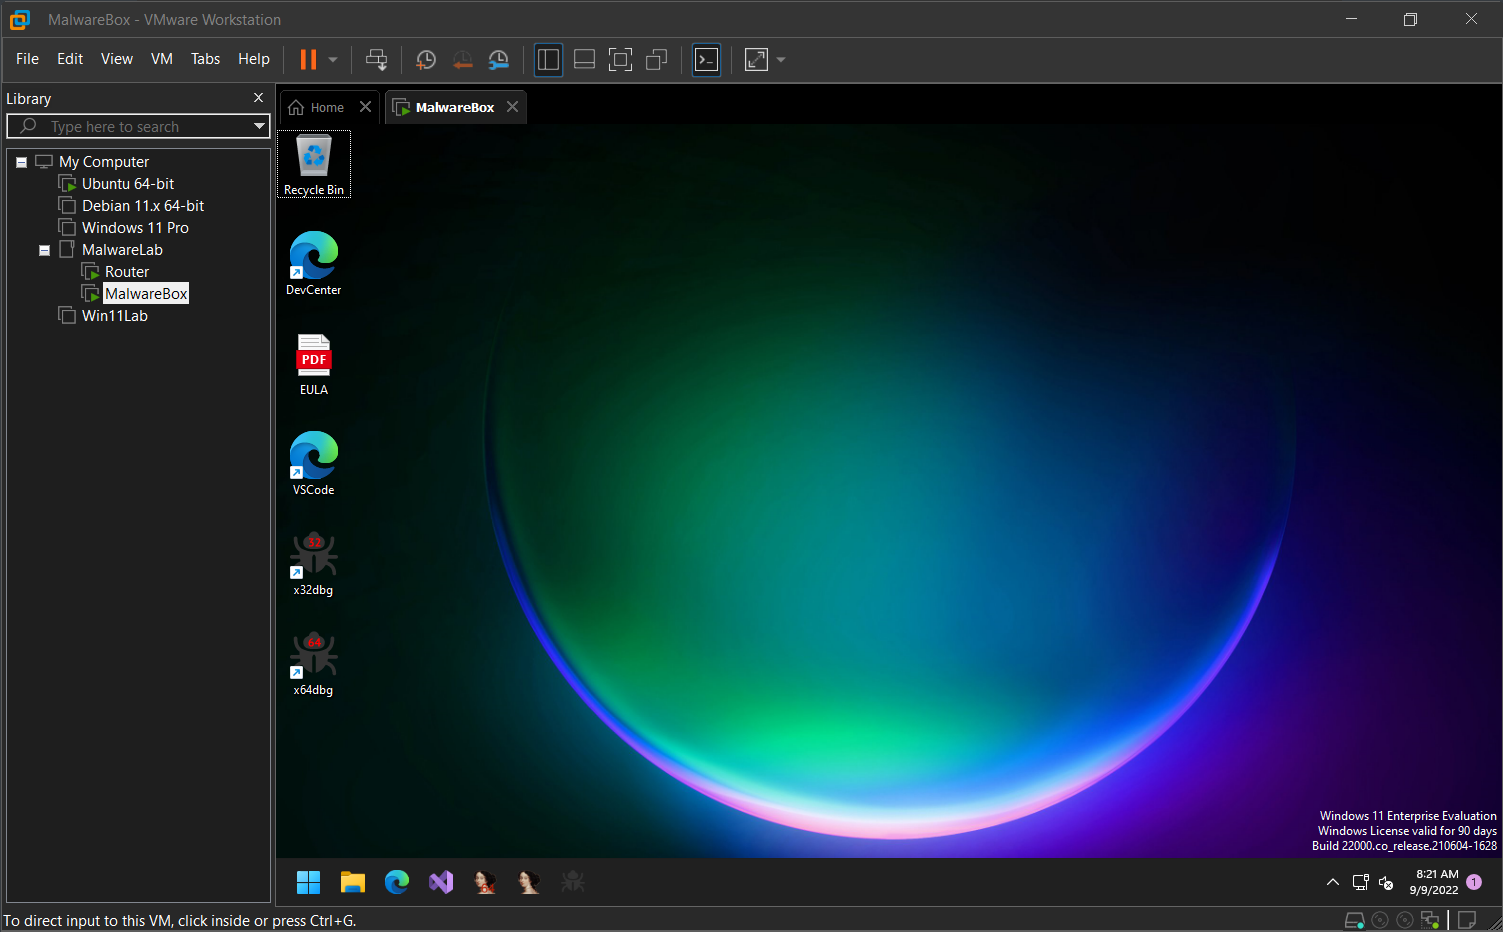
Task: Enter full screen mode
Action: 620,60
